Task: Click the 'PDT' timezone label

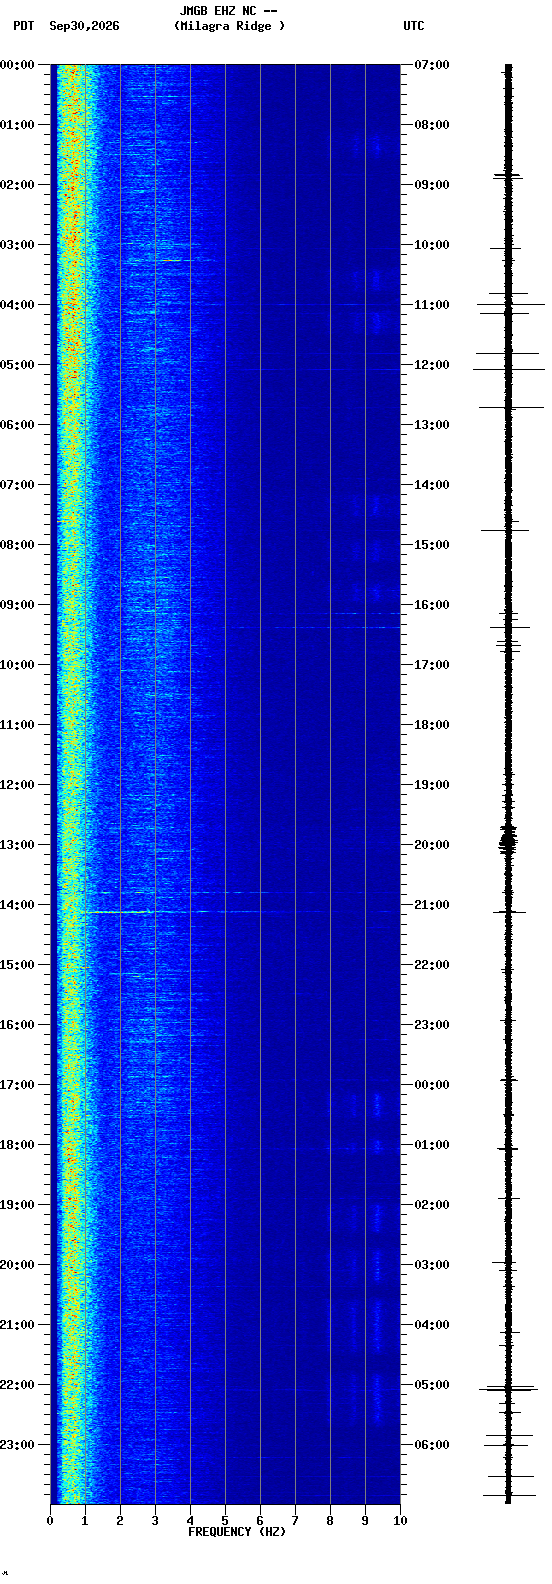Action: click(23, 26)
